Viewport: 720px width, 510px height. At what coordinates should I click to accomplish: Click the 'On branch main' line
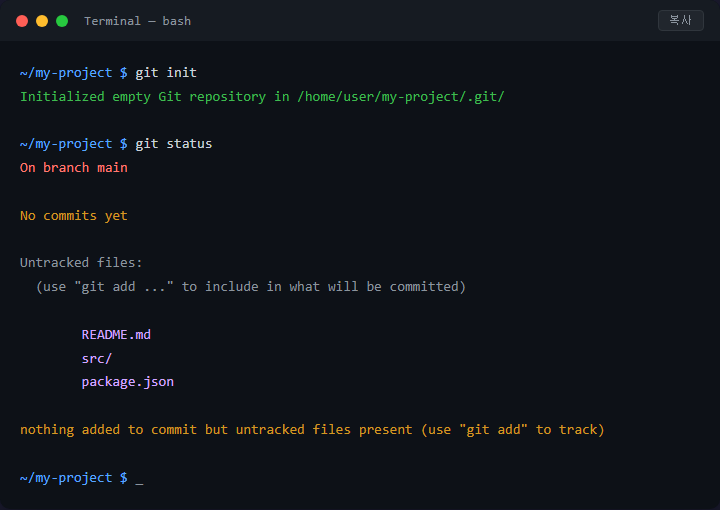tap(73, 168)
